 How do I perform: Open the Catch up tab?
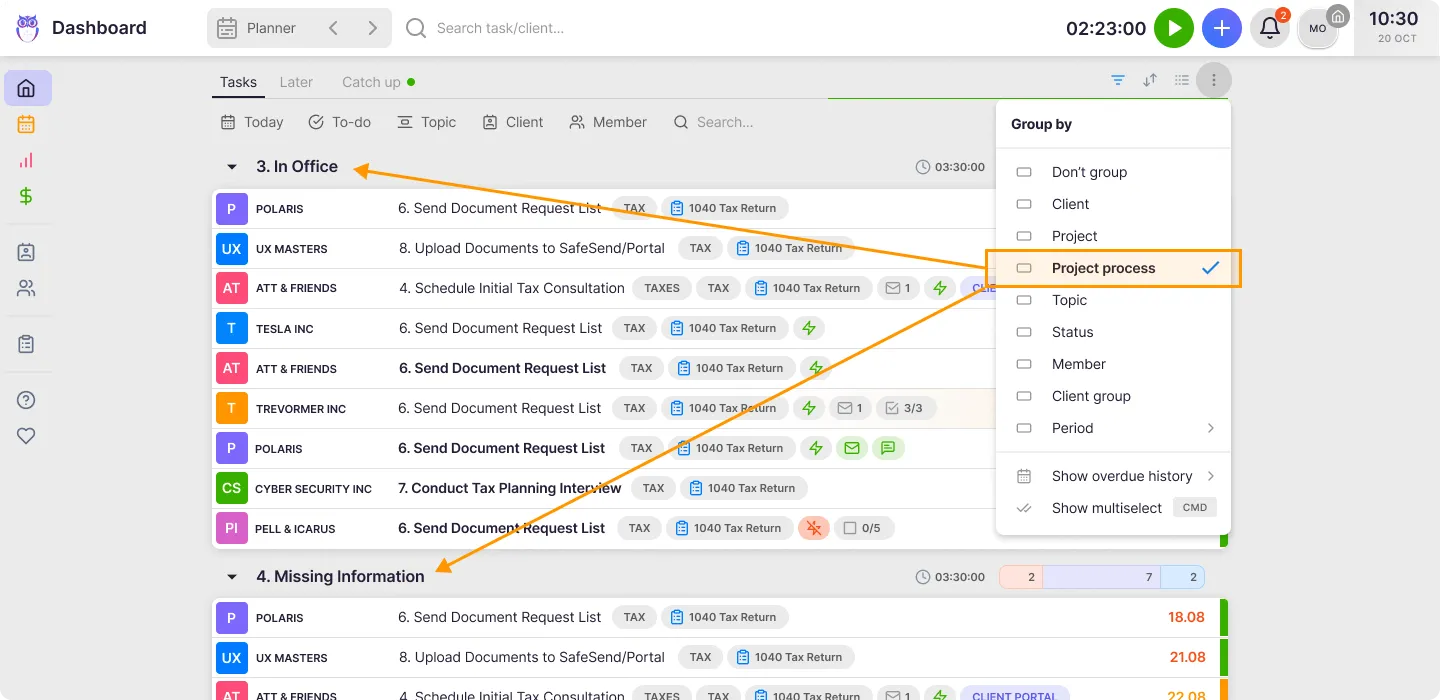tap(369, 82)
